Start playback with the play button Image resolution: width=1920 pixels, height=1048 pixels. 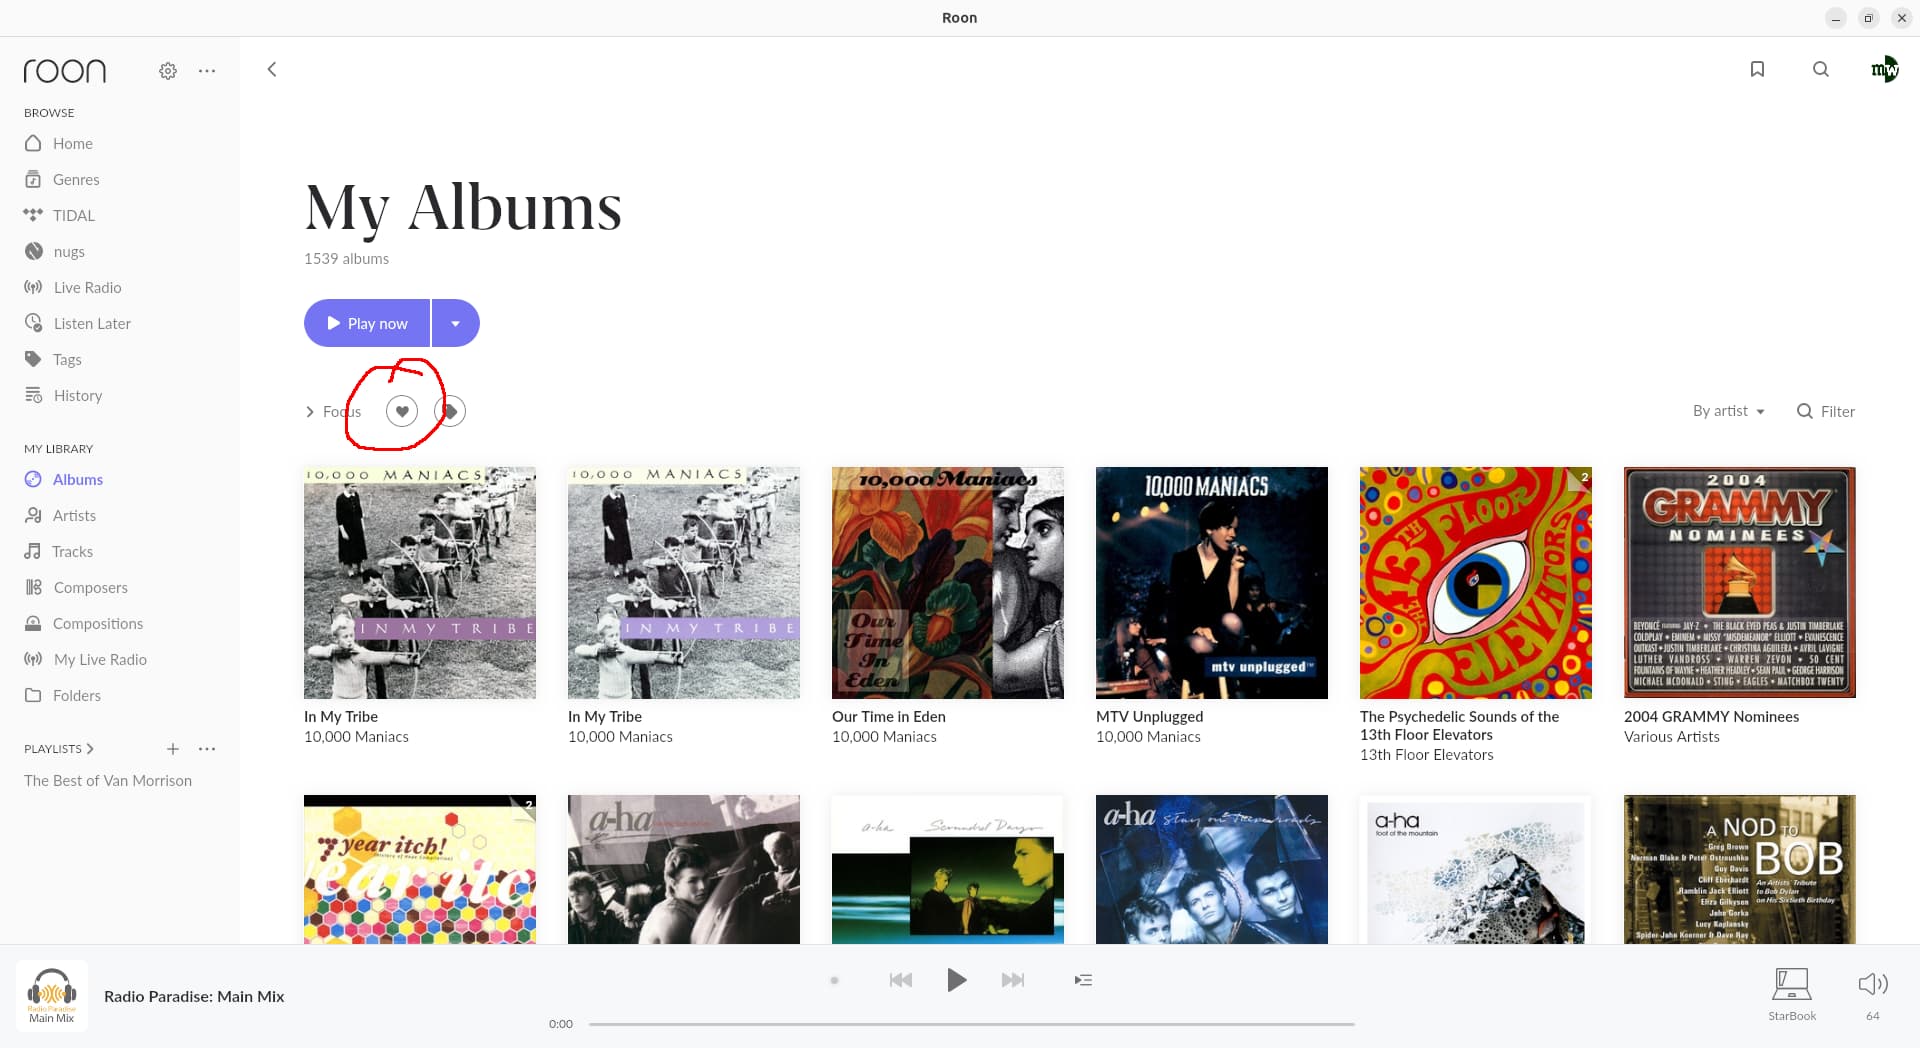click(956, 980)
